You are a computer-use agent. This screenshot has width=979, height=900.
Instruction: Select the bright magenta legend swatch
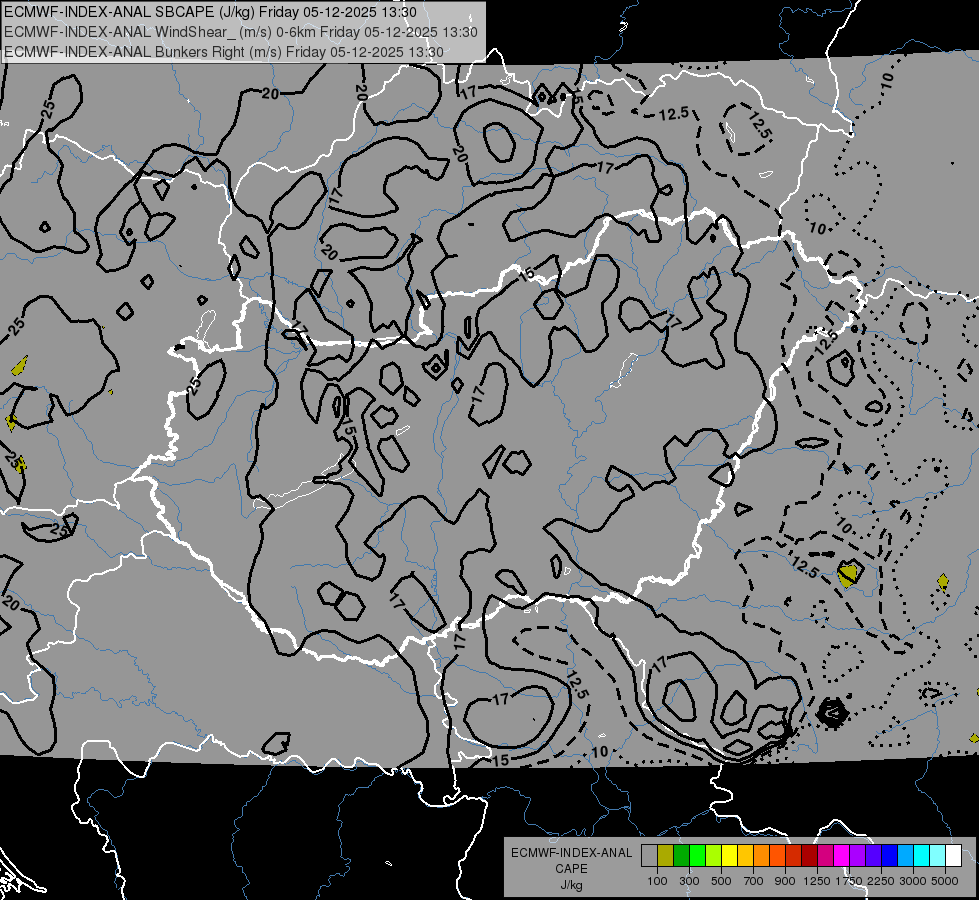841,855
